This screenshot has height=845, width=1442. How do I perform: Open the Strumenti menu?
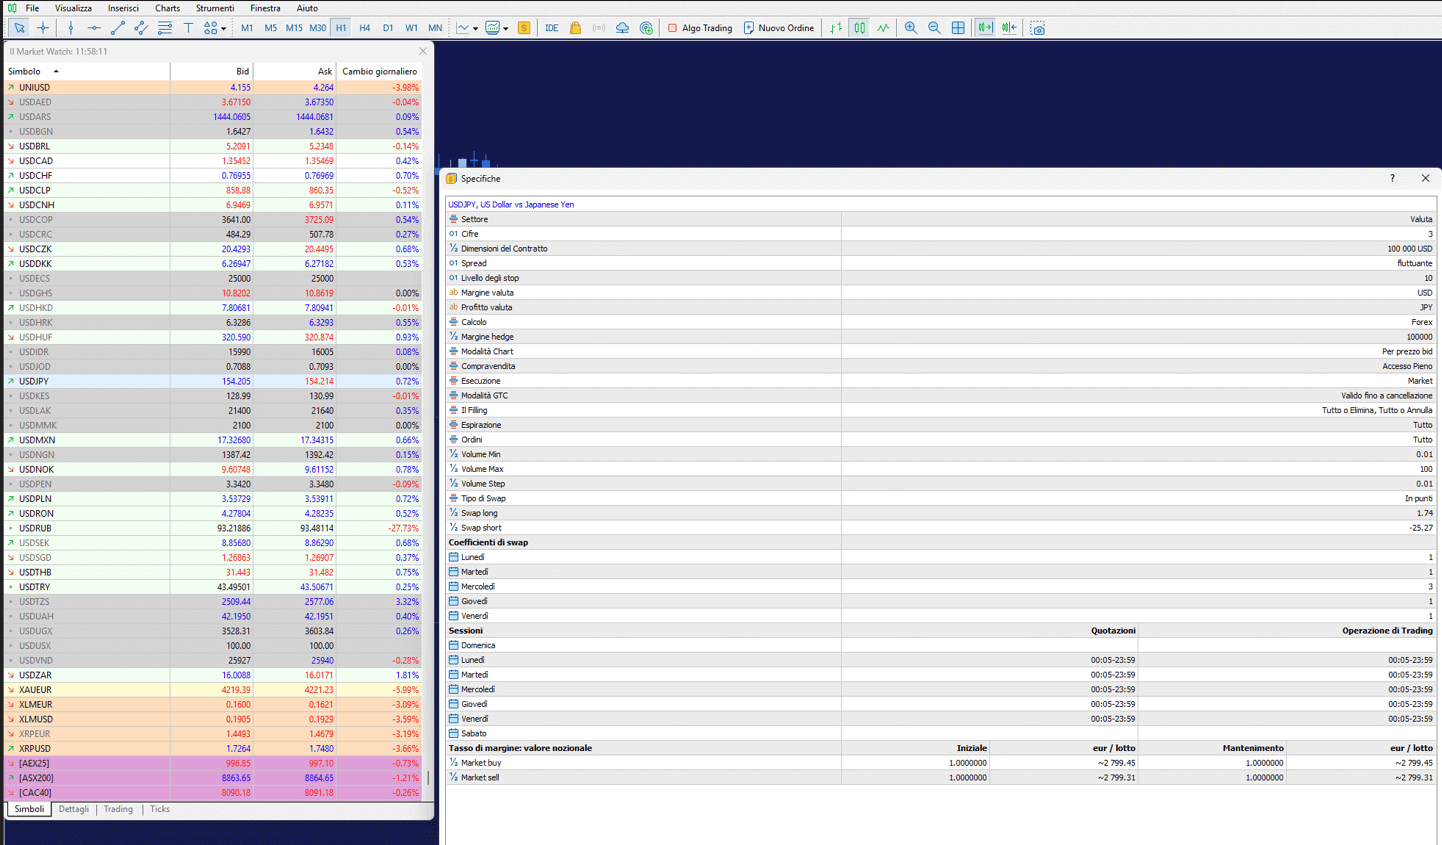click(x=215, y=8)
